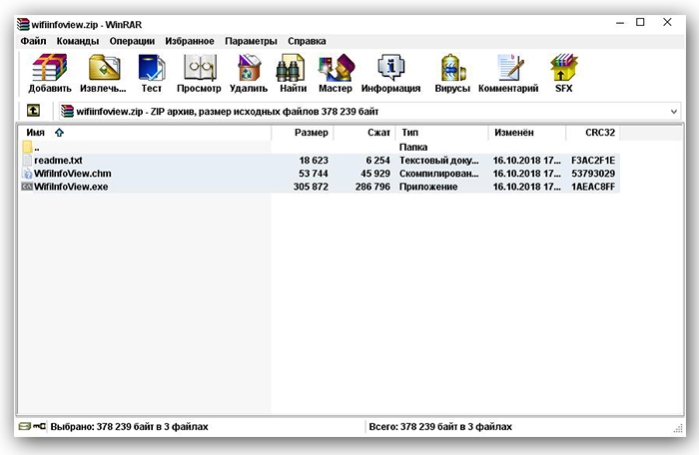The width and height of the screenshot is (699, 455).
Task: Click the Удалить (Delete) recycle icon
Action: point(248,68)
